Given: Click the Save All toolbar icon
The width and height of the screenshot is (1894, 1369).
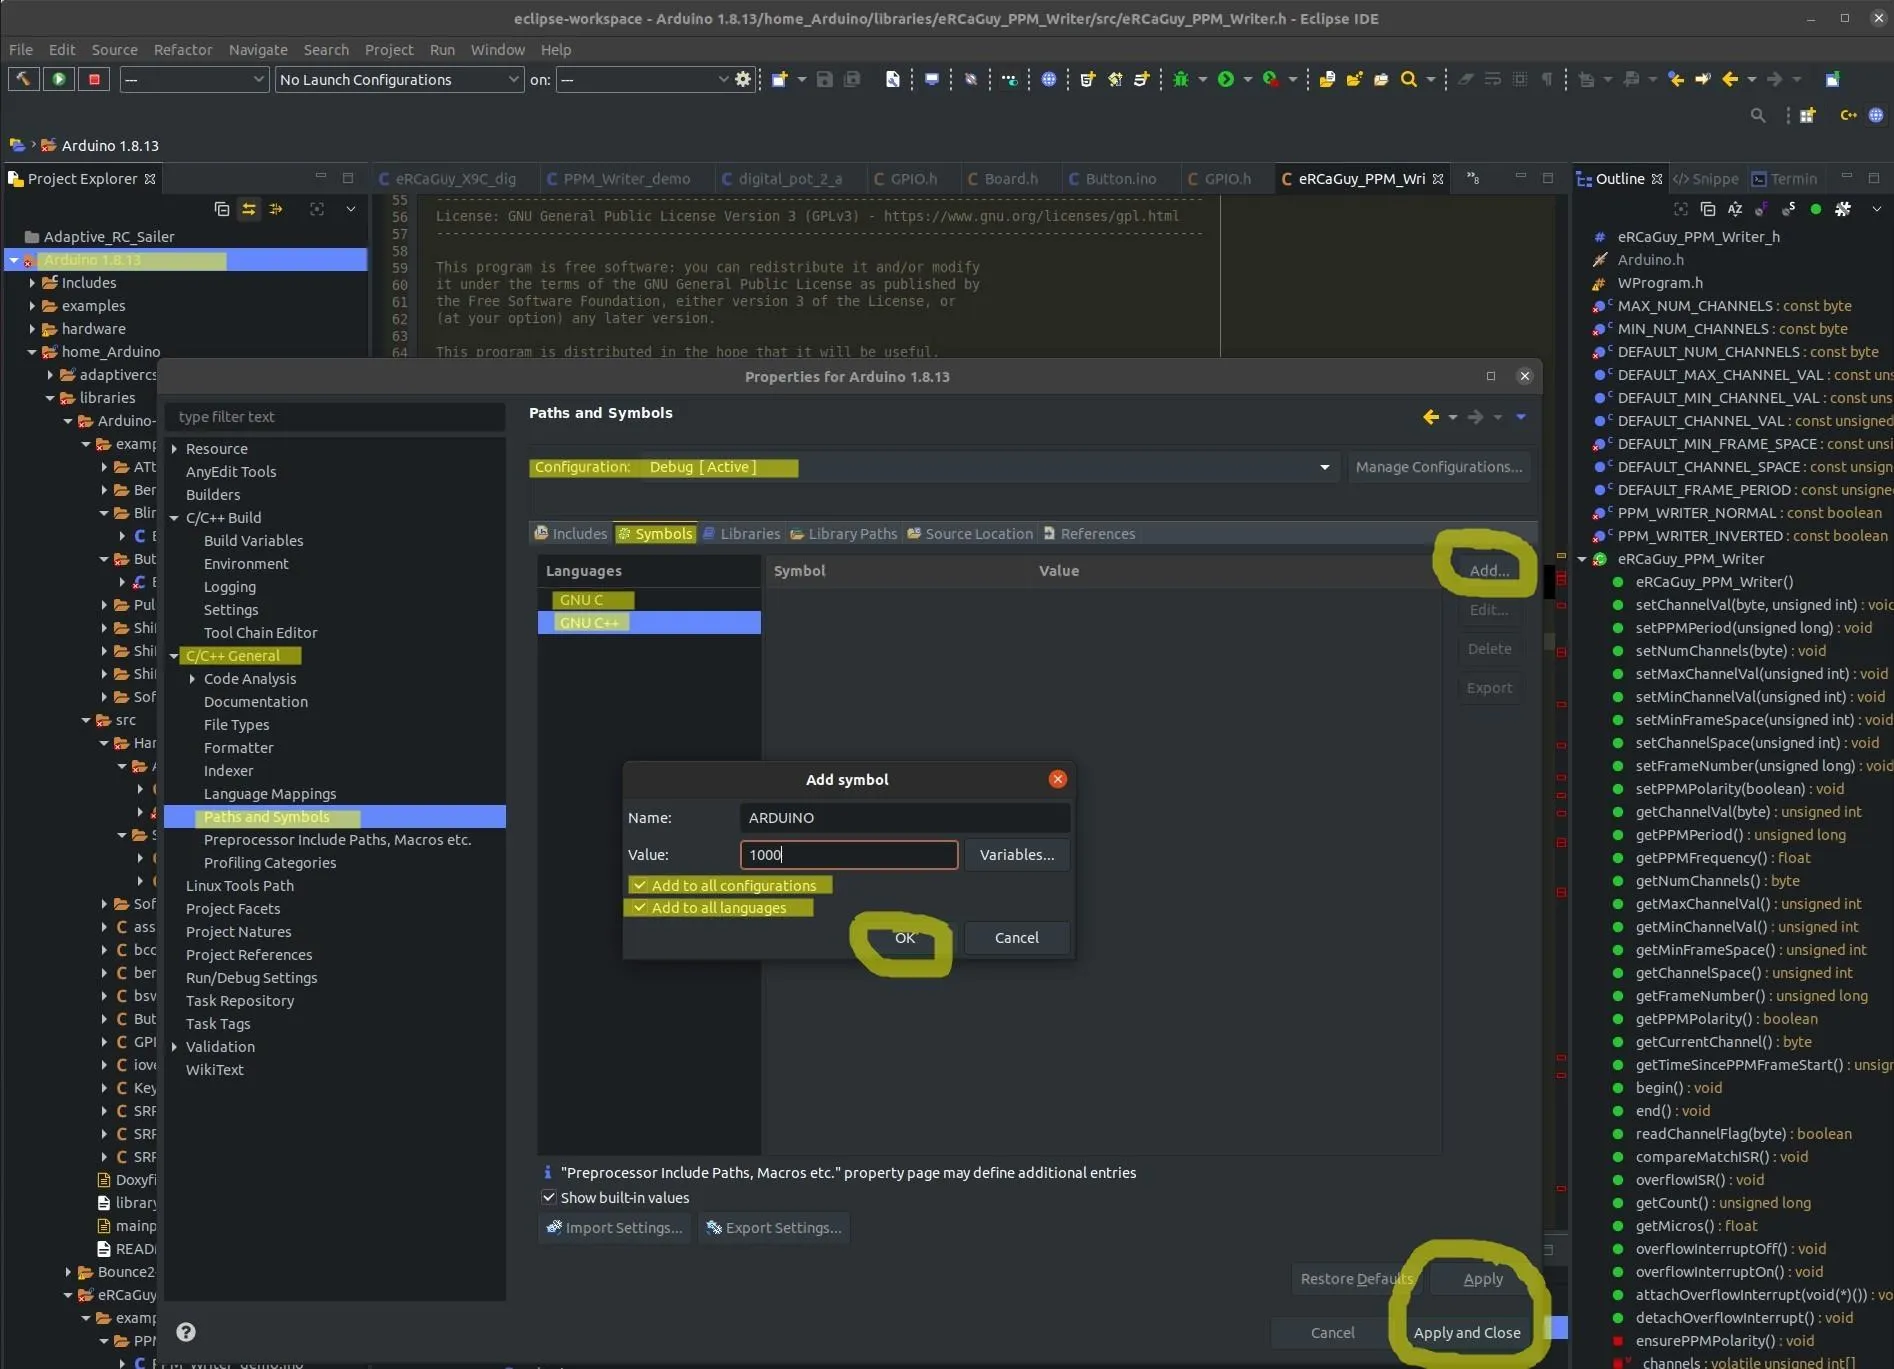Looking at the screenshot, I should [x=852, y=79].
